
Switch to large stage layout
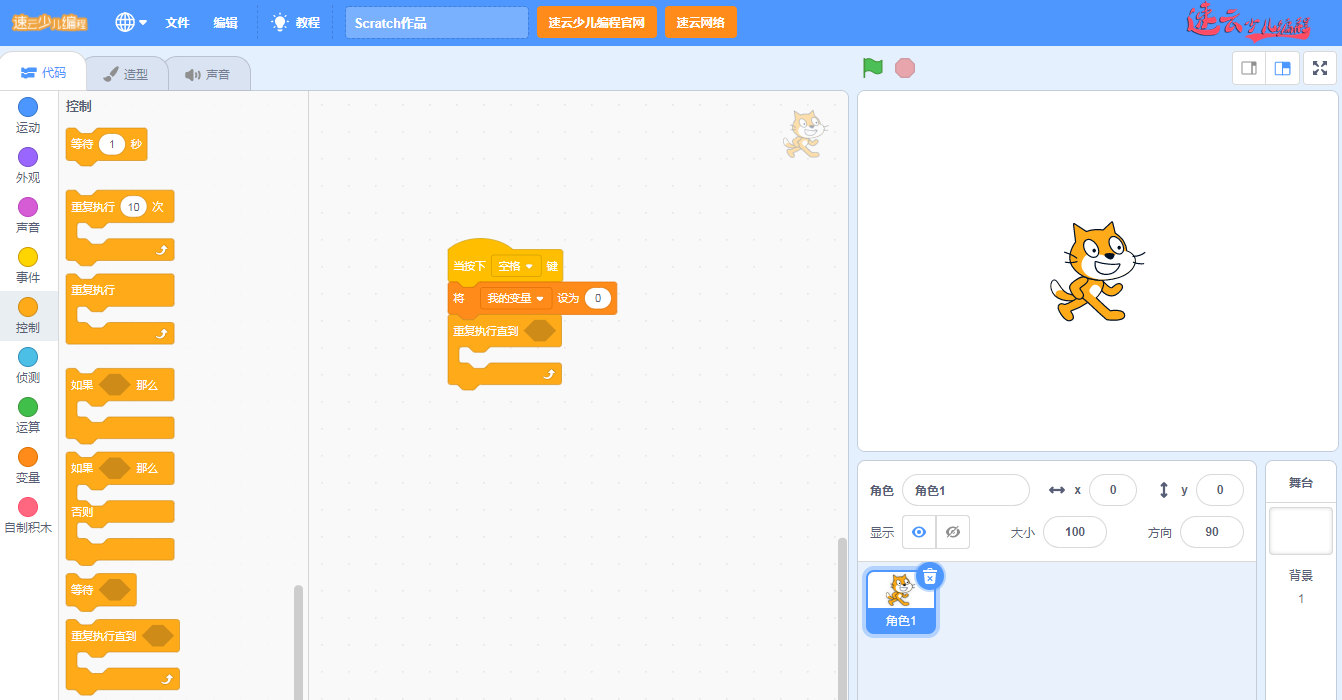tap(1282, 68)
